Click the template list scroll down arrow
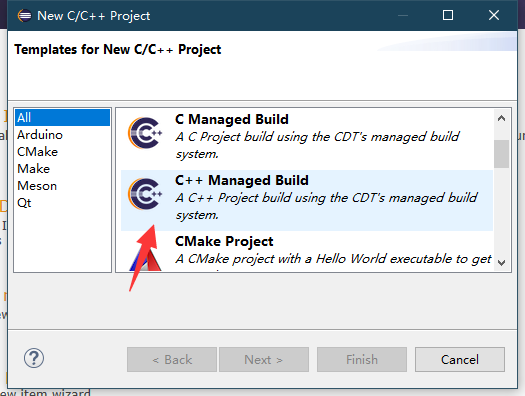 coord(501,262)
